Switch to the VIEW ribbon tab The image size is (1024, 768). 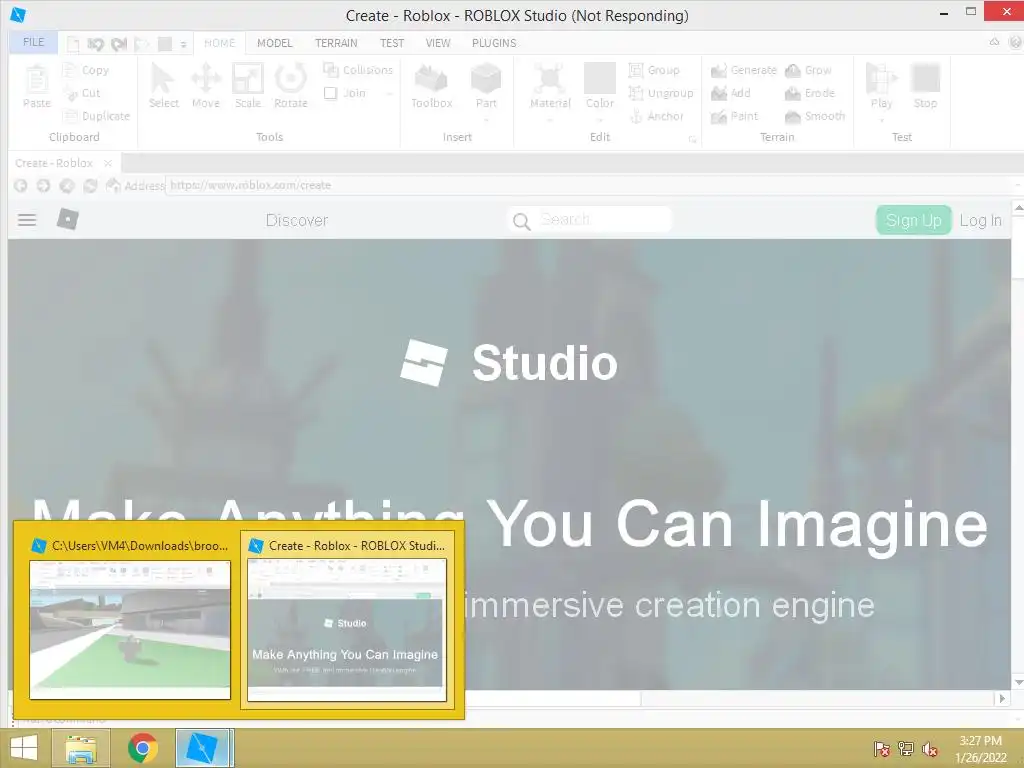[438, 43]
